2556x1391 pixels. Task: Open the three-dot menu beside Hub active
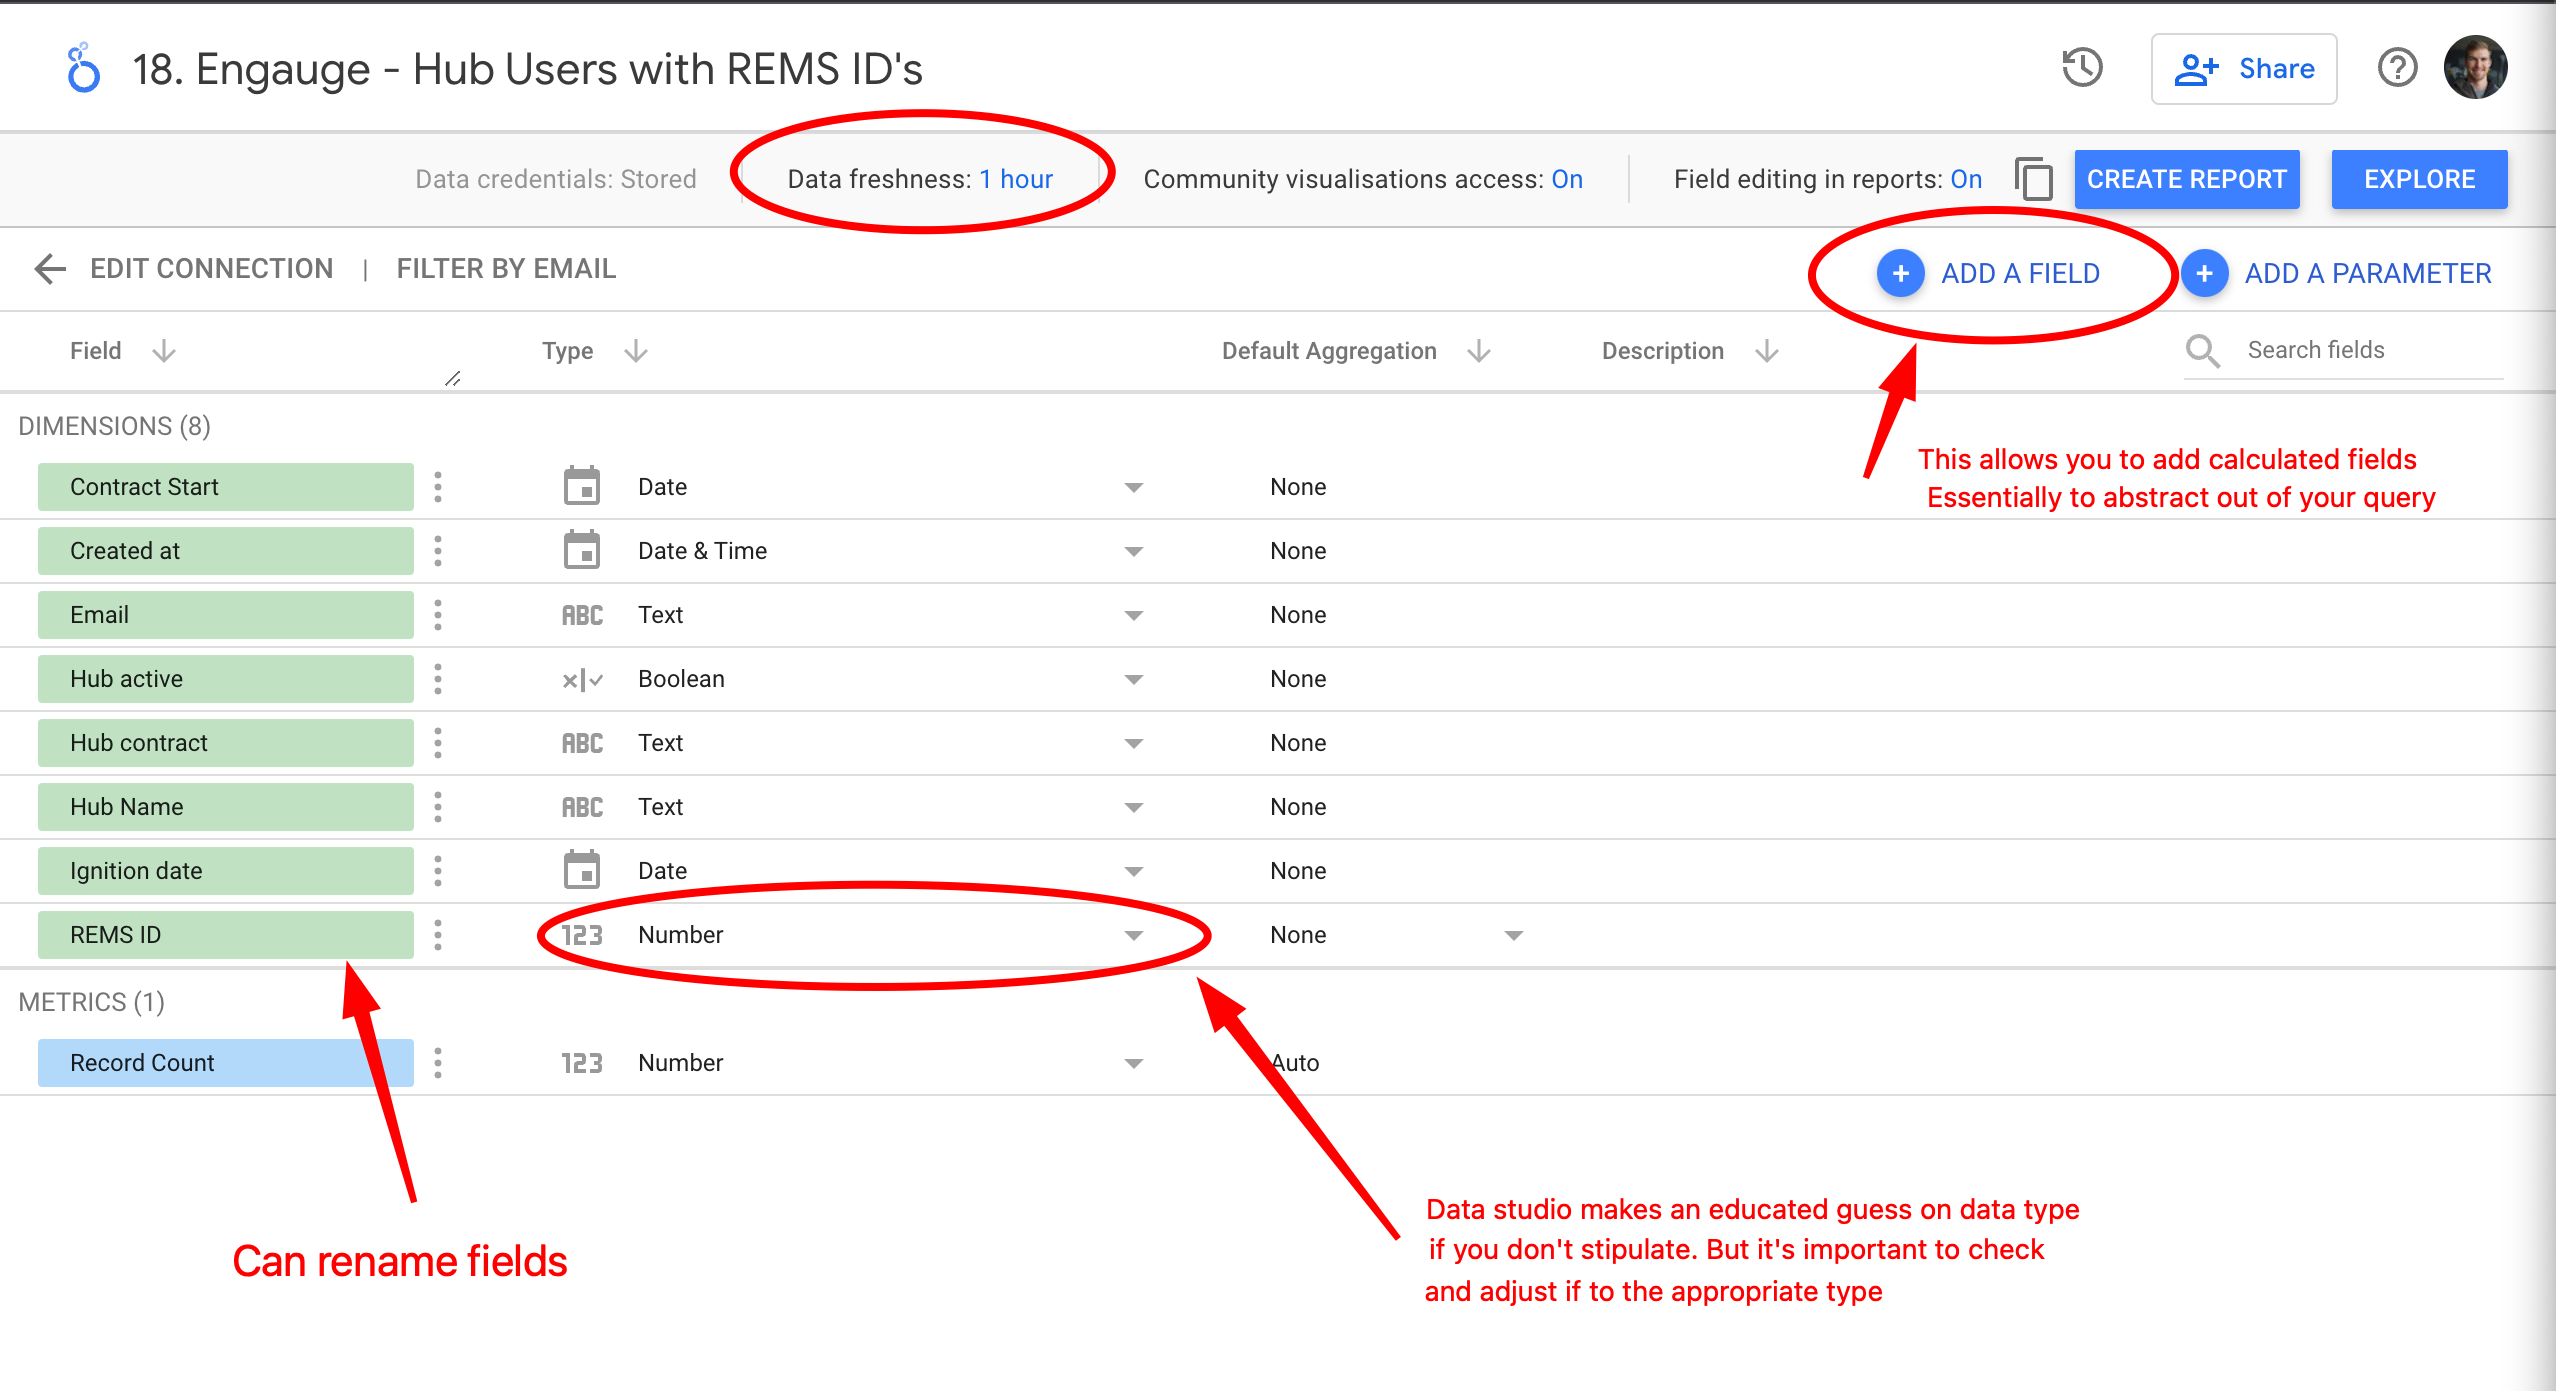pos(439,678)
